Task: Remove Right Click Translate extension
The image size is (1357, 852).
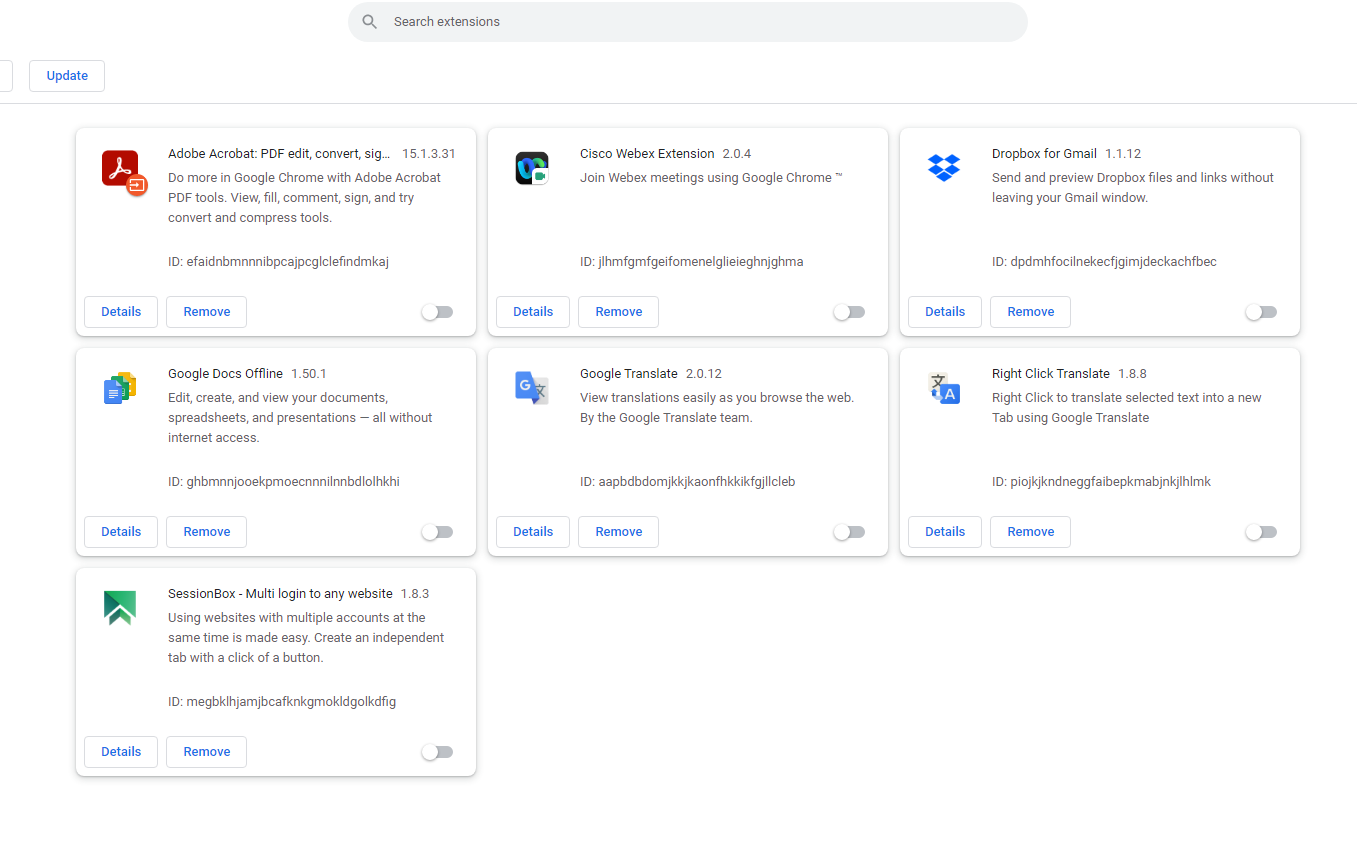Action: (1031, 532)
